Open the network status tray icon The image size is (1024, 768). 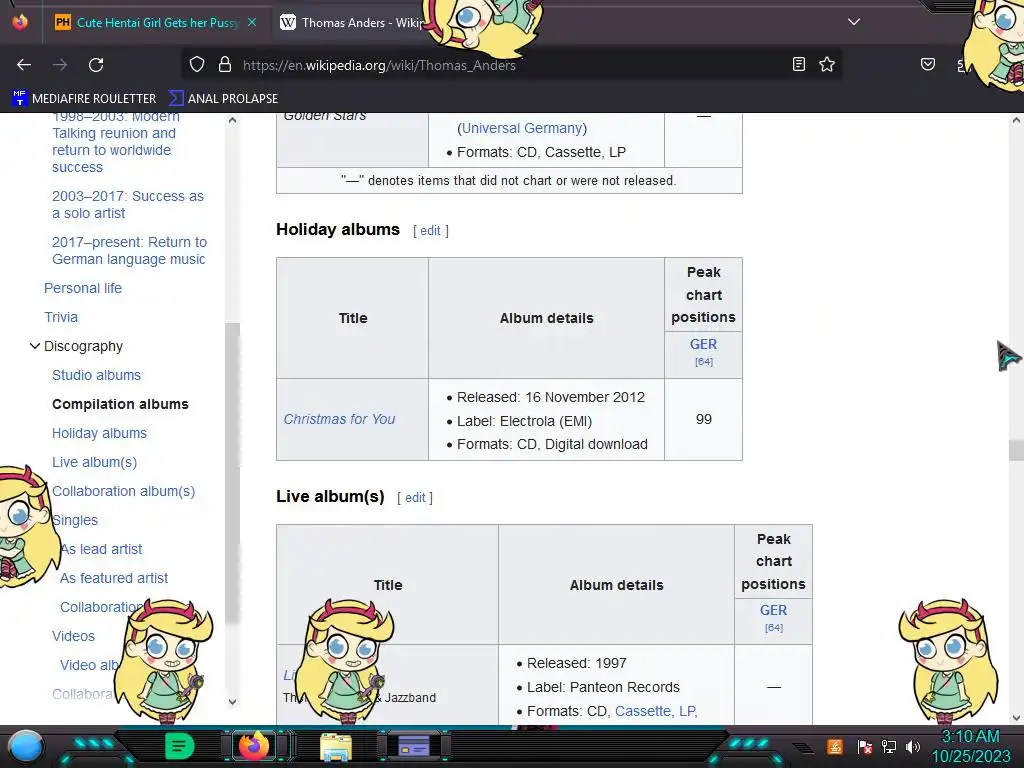(x=889, y=746)
